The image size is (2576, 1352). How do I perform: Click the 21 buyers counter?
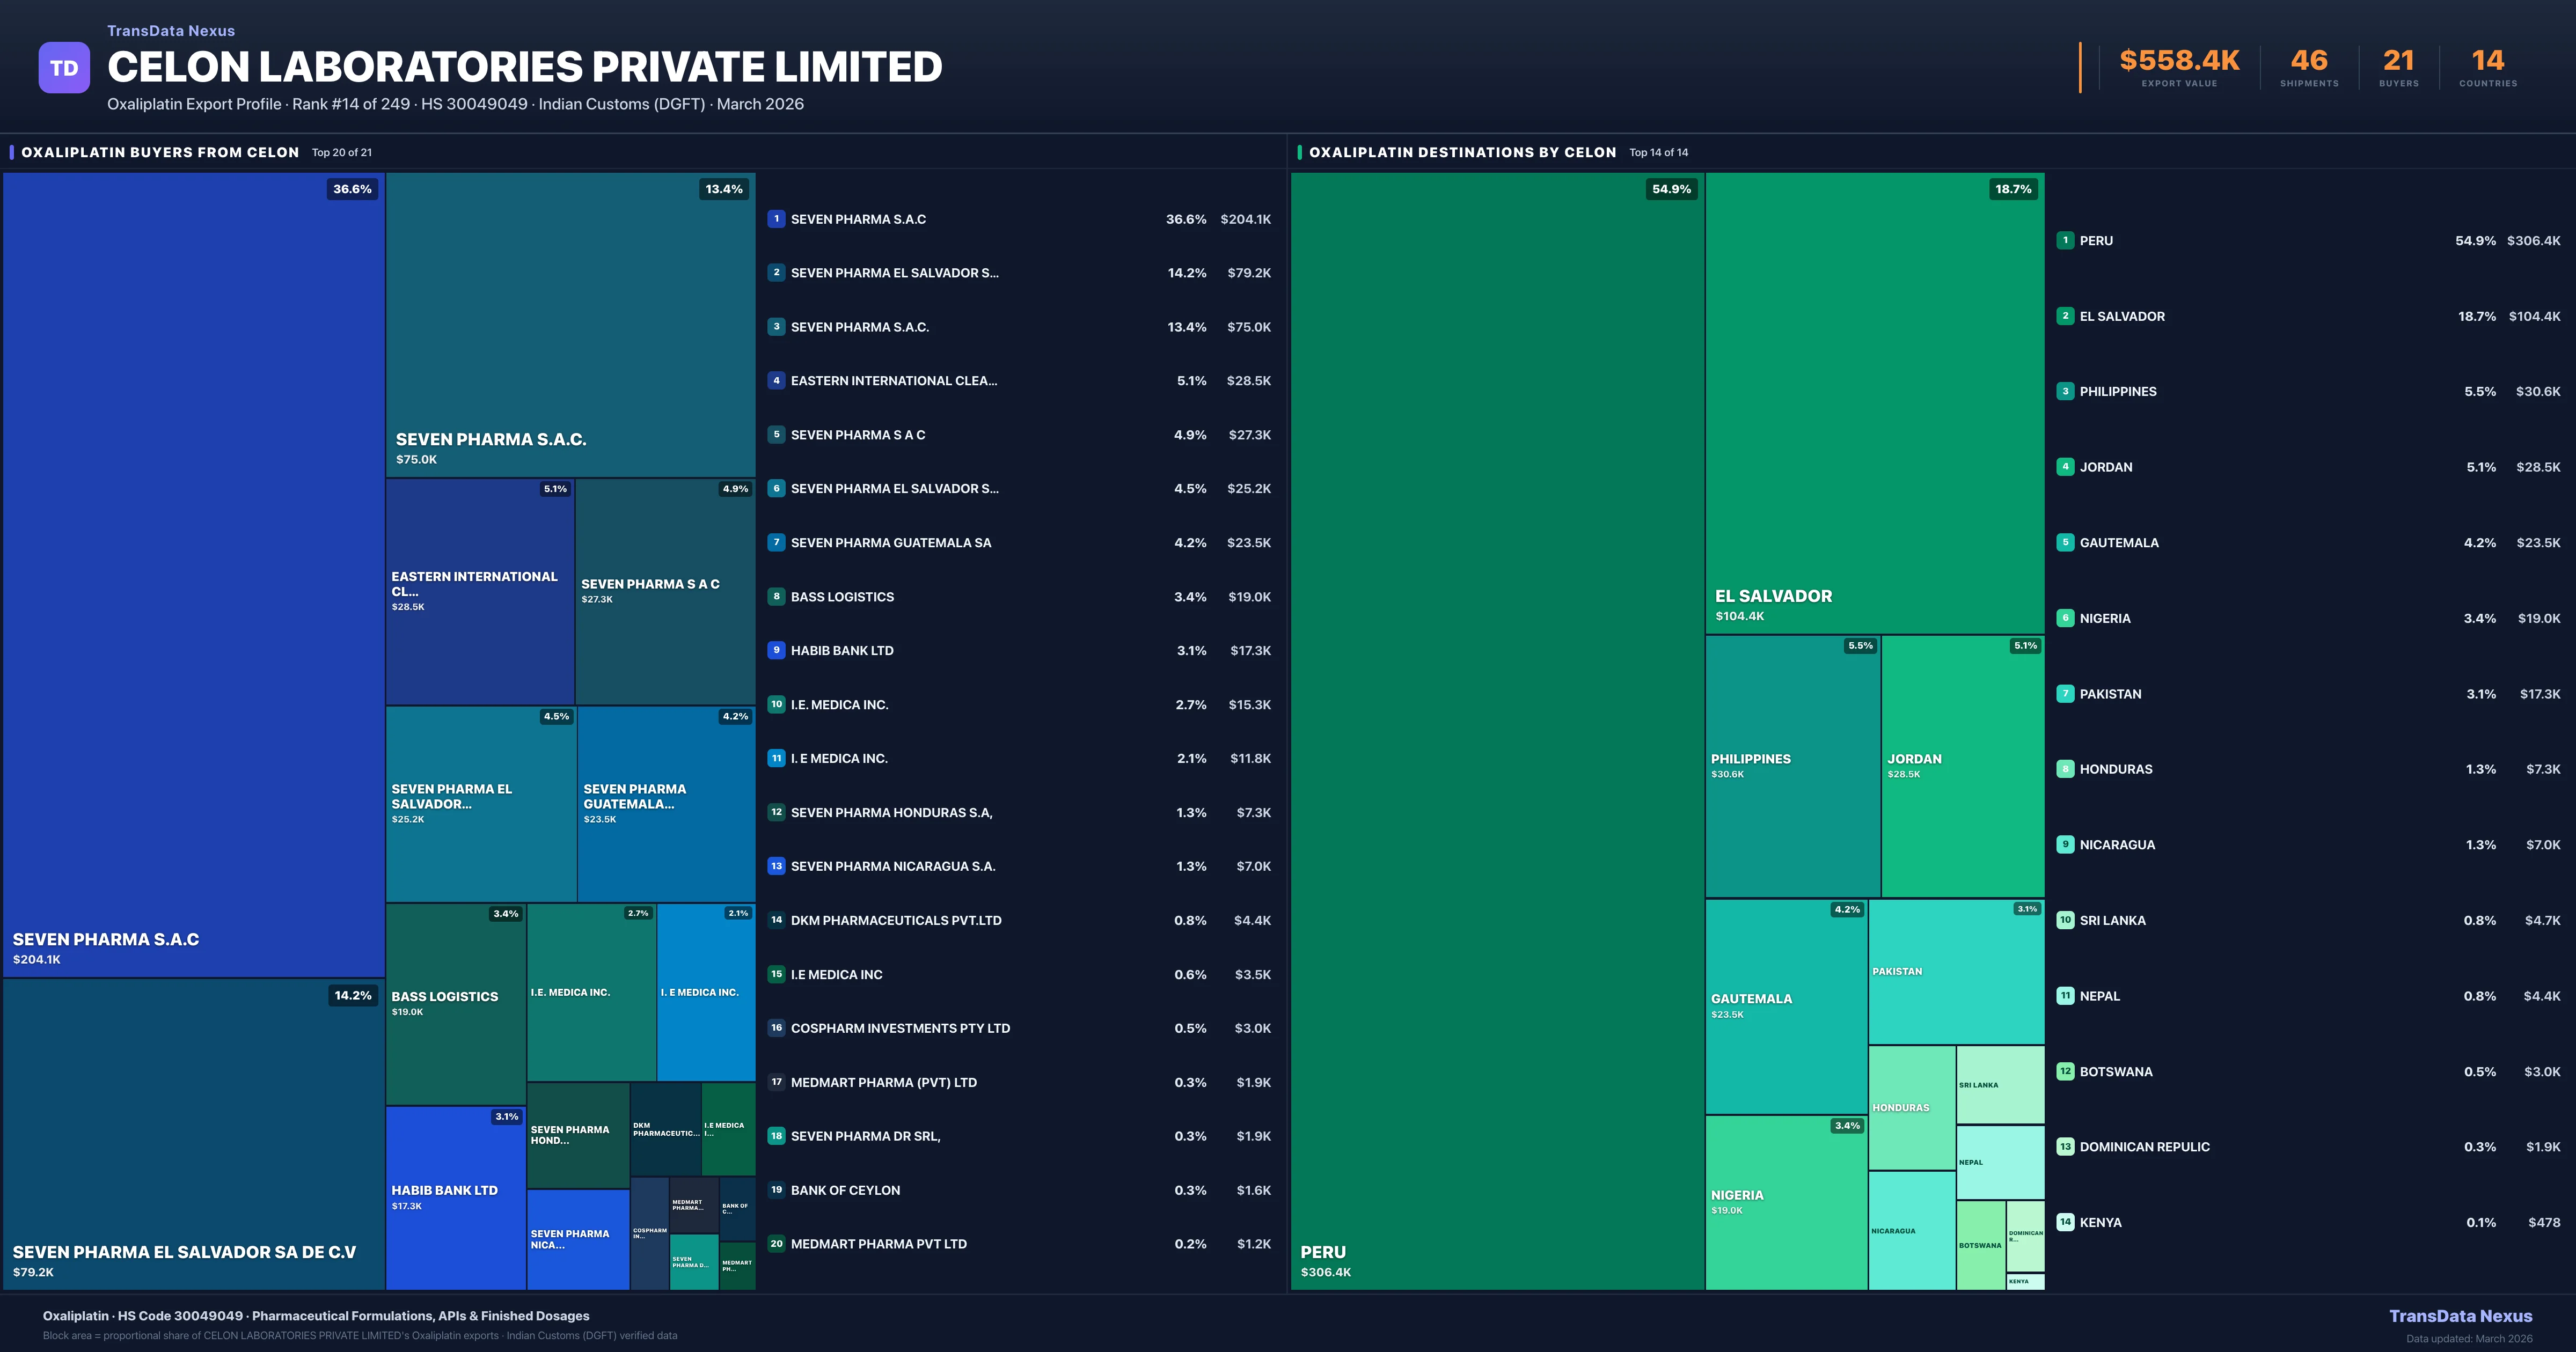(x=2398, y=61)
